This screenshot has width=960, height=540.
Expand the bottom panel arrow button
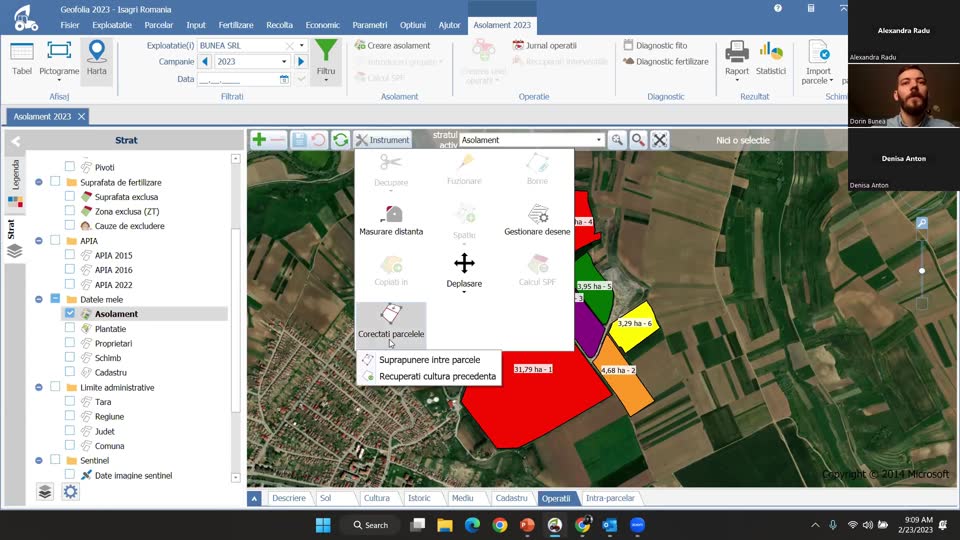tap(254, 498)
